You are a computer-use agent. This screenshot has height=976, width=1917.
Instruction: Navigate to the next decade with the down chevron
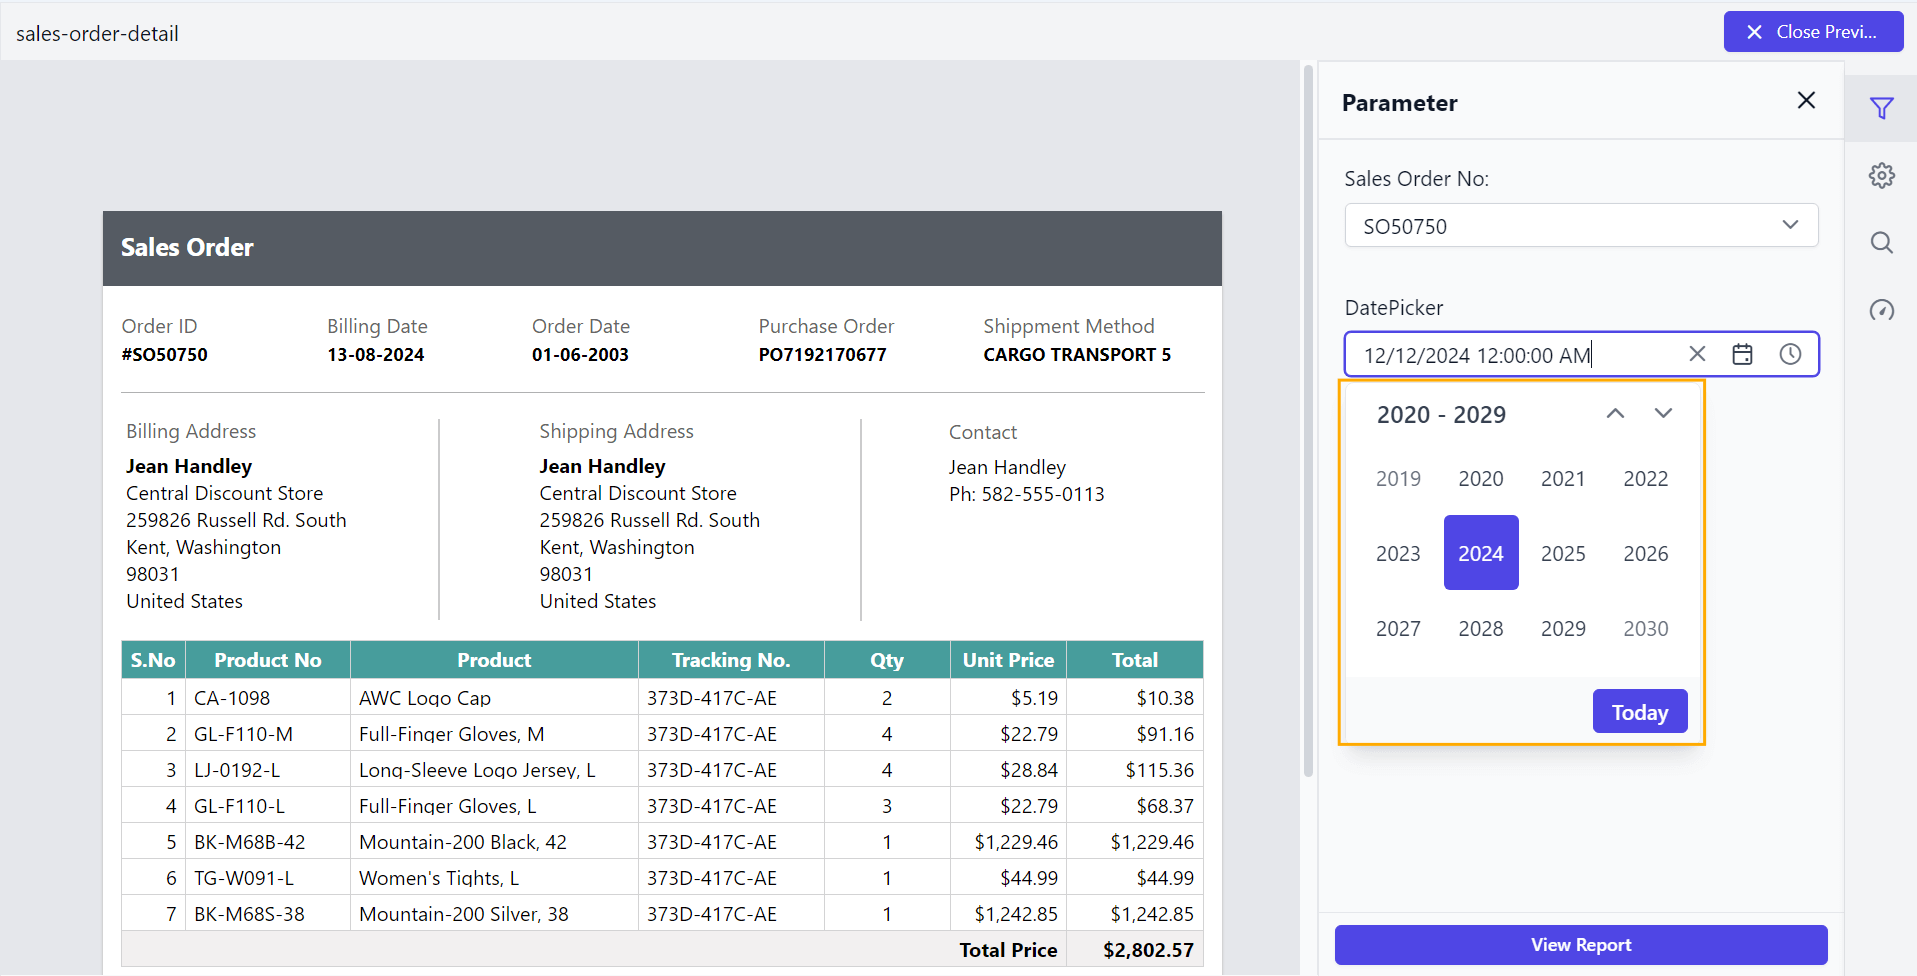[1663, 412]
